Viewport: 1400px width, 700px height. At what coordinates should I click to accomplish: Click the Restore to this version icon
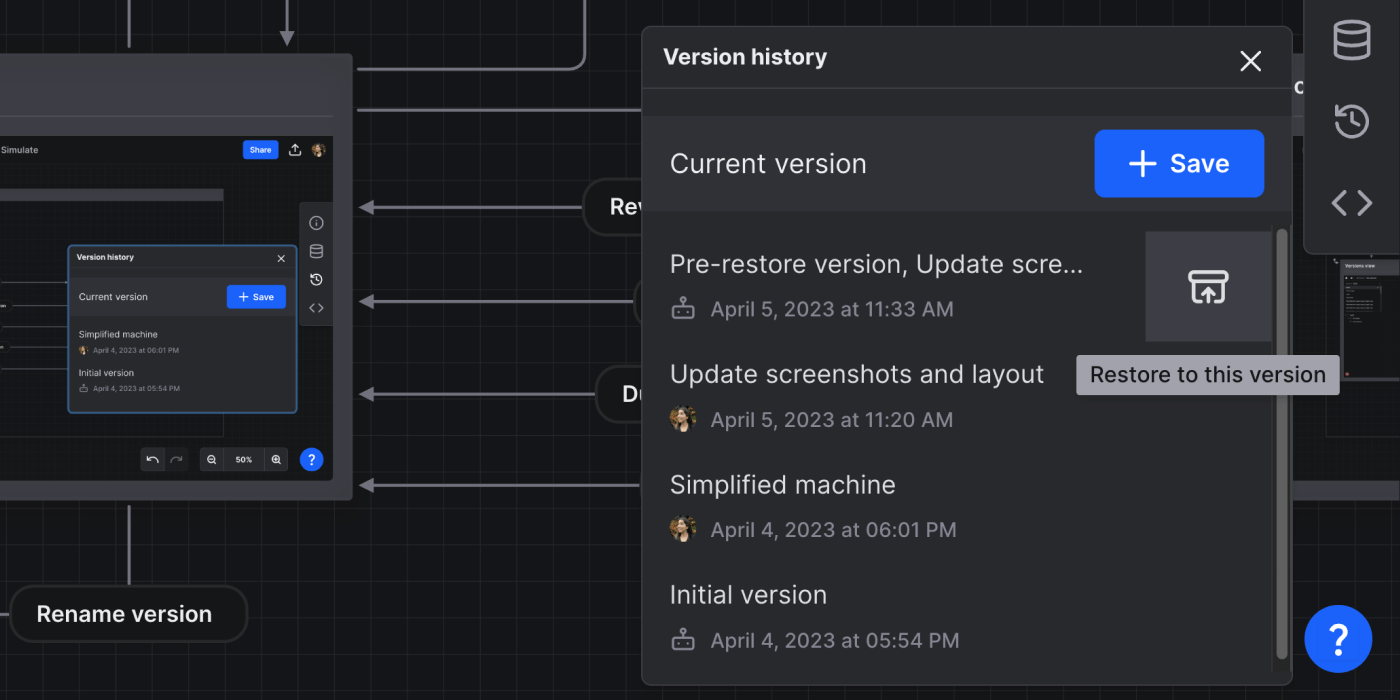1208,287
